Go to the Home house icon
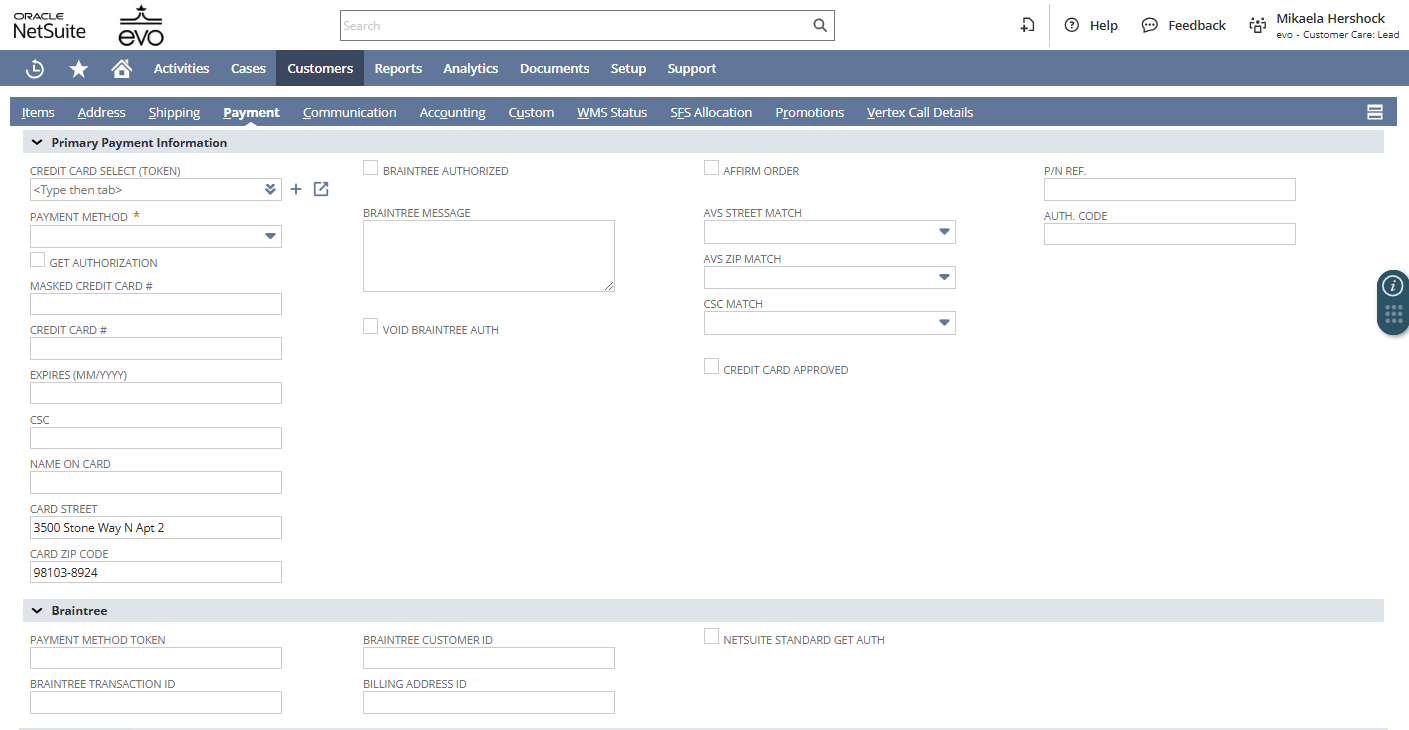This screenshot has width=1409, height=730. (121, 69)
